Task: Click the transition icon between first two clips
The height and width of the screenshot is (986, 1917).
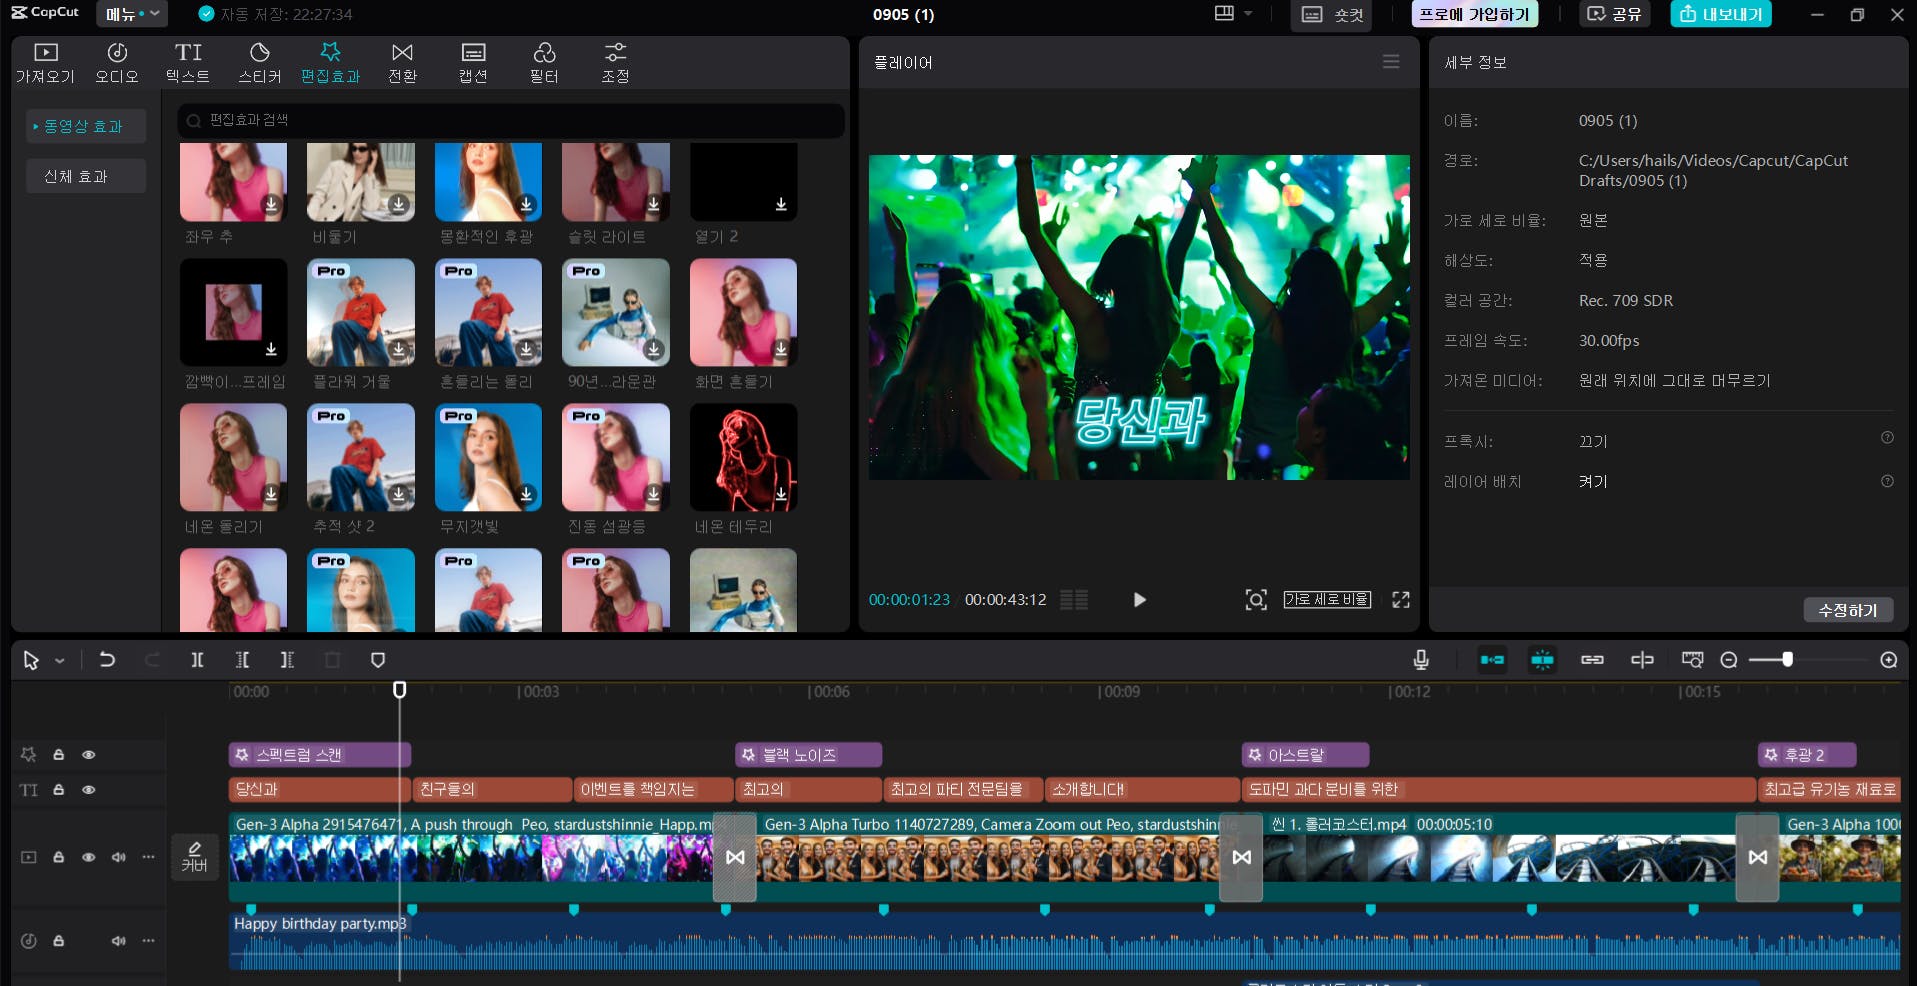Action: pos(735,857)
